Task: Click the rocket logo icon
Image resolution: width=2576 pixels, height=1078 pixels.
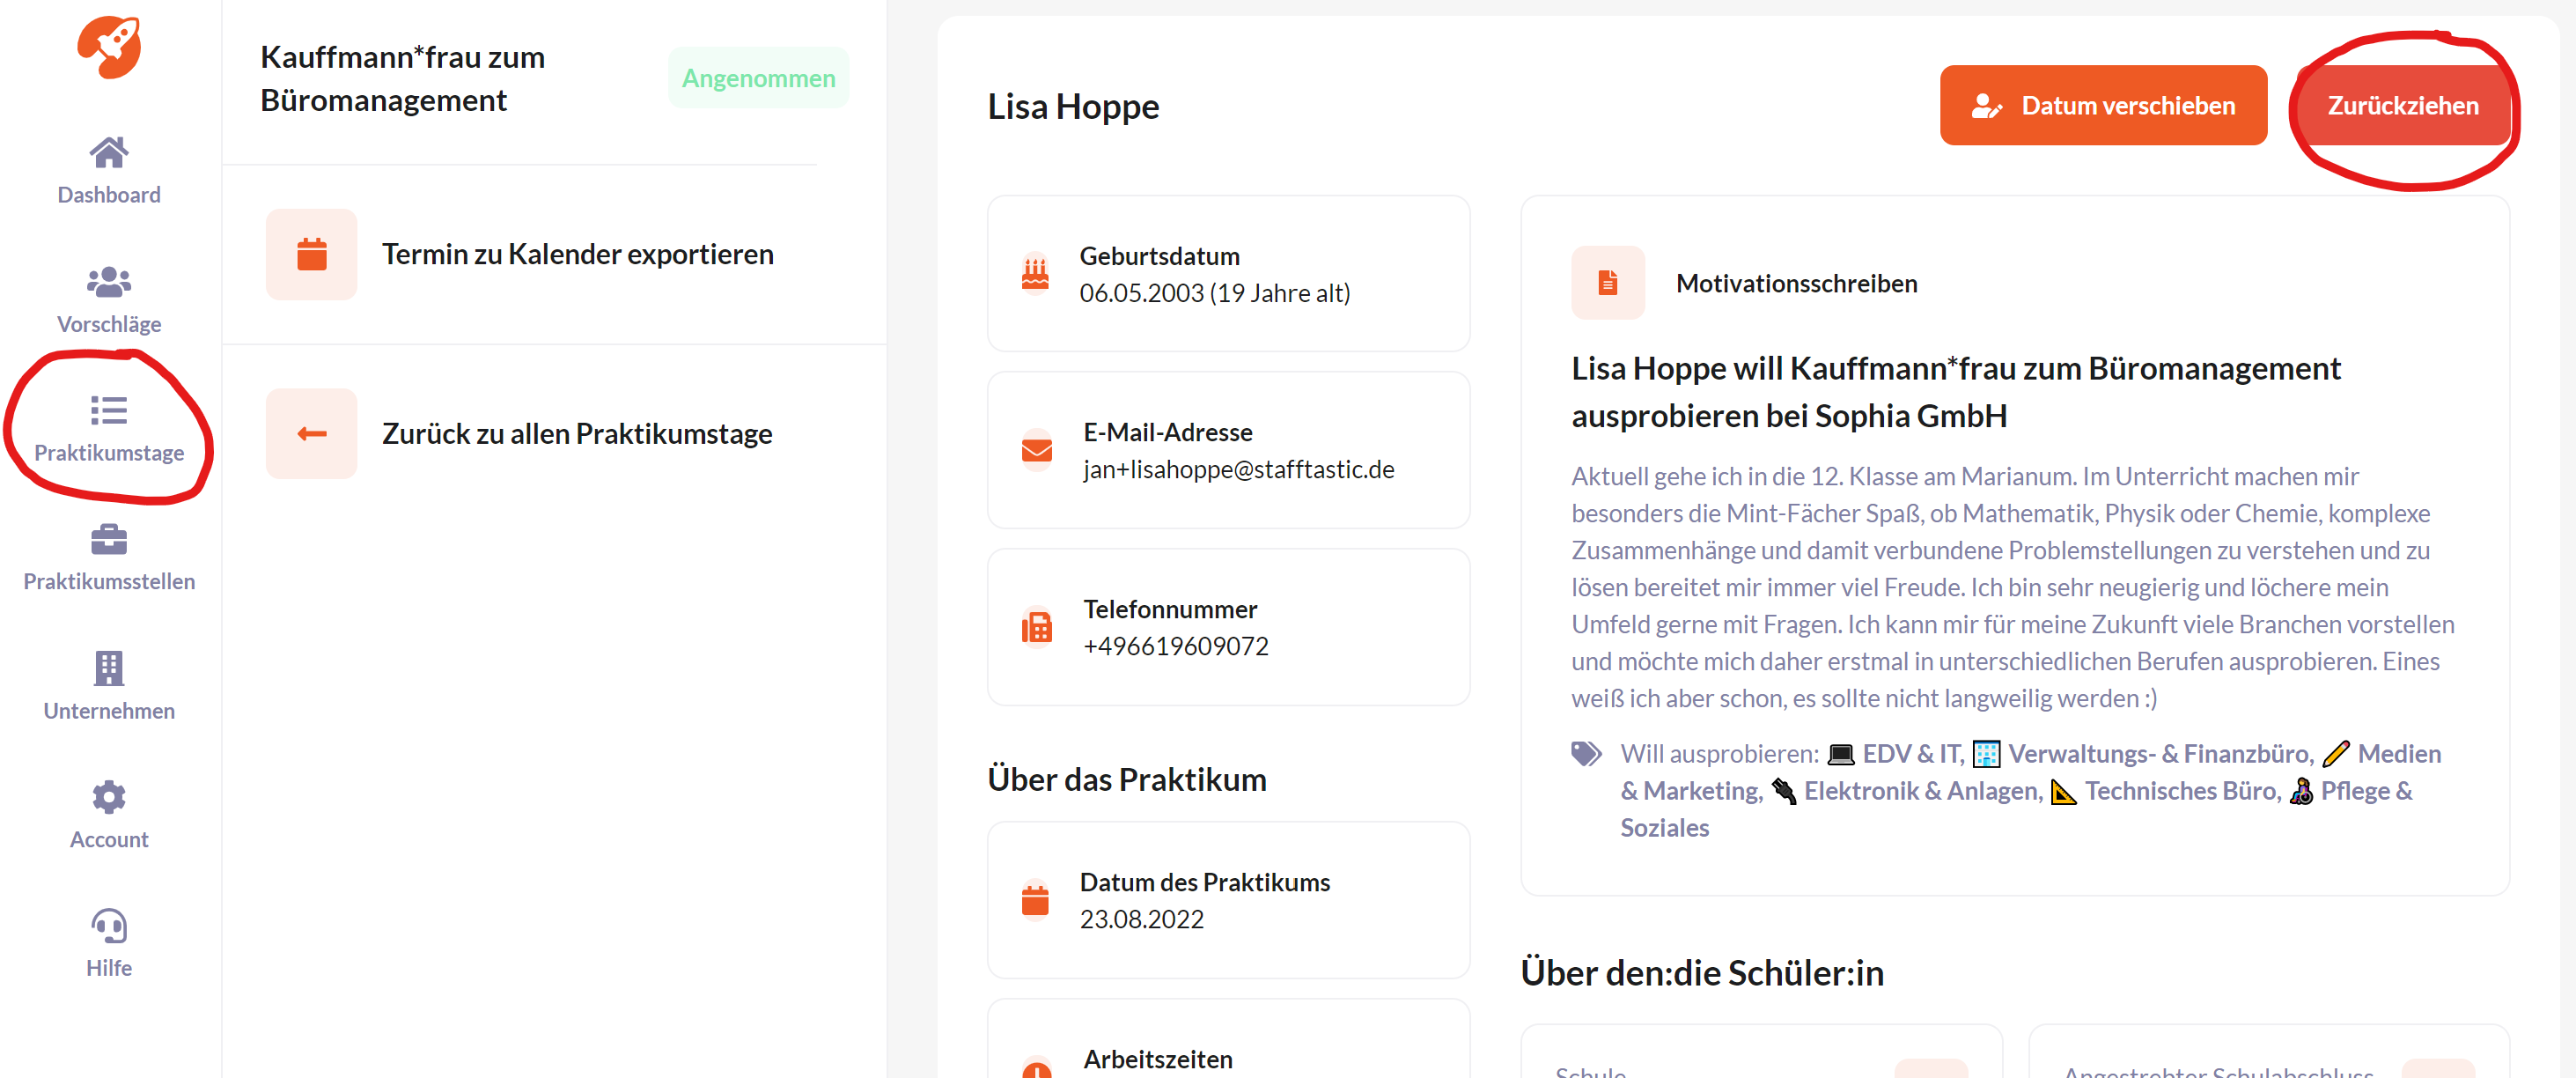Action: [x=109, y=47]
